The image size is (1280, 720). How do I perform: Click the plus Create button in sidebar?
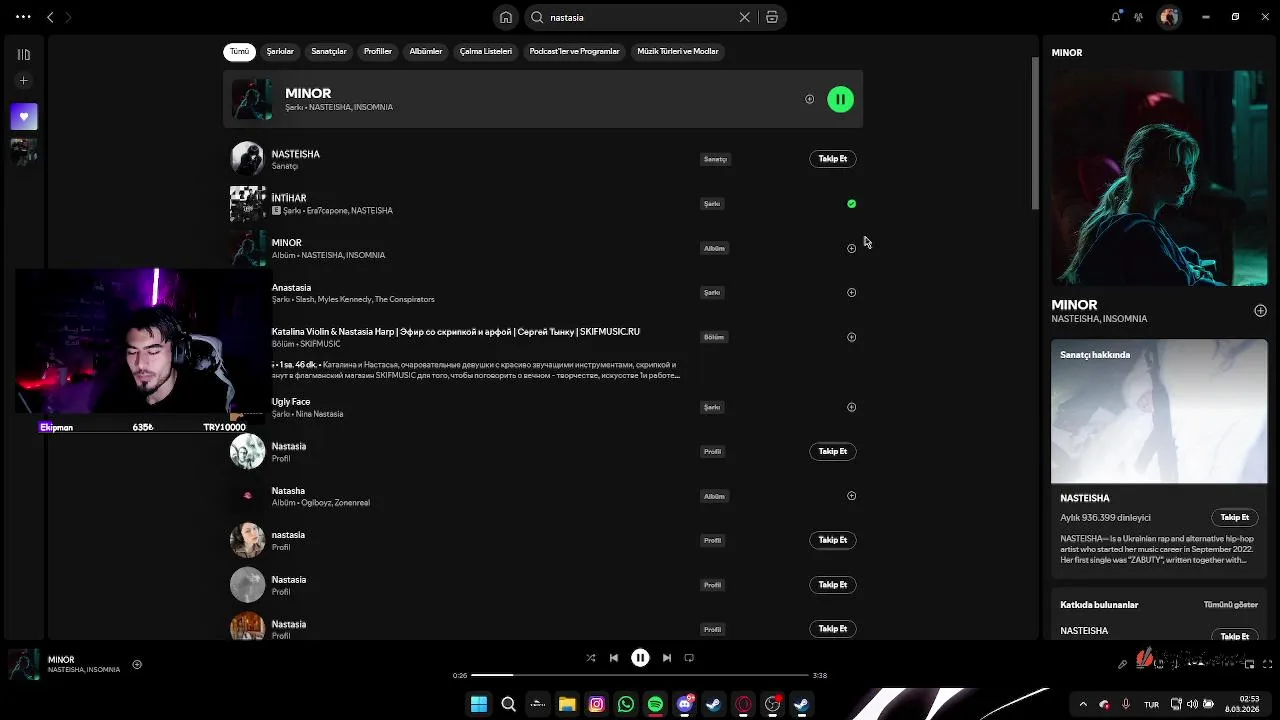(x=24, y=81)
